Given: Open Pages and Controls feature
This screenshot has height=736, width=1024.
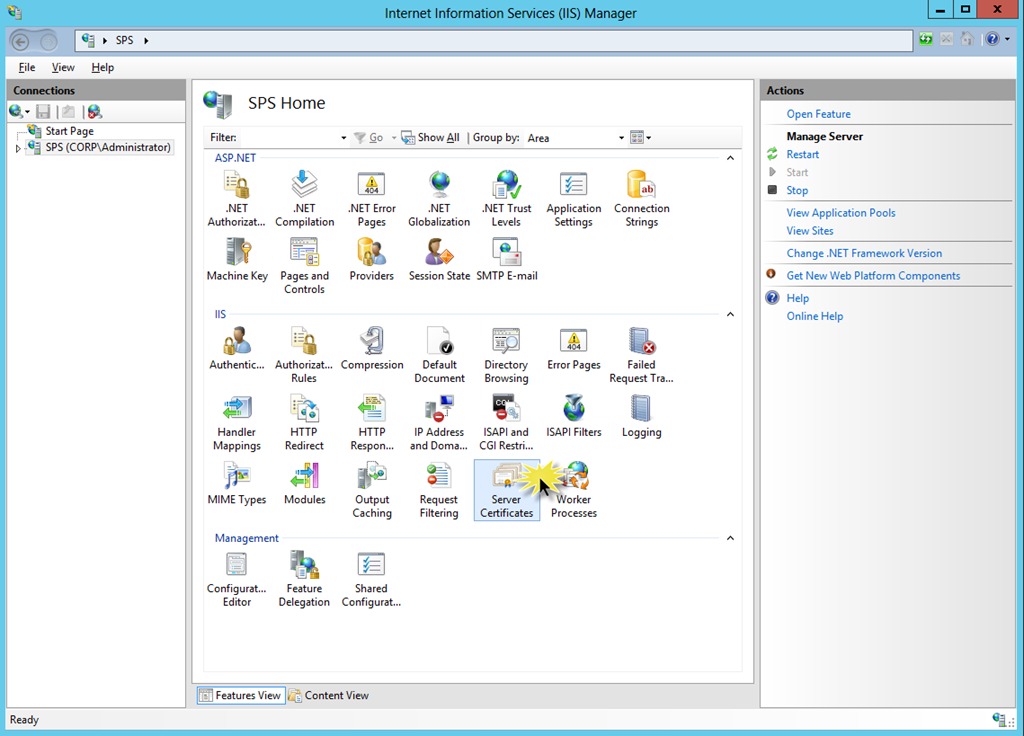Looking at the screenshot, I should (304, 266).
